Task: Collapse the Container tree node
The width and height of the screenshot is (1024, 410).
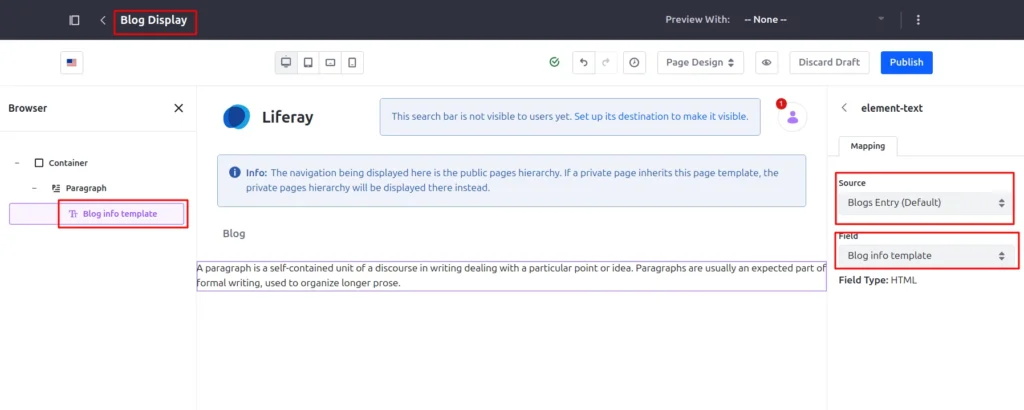Action: [18, 163]
